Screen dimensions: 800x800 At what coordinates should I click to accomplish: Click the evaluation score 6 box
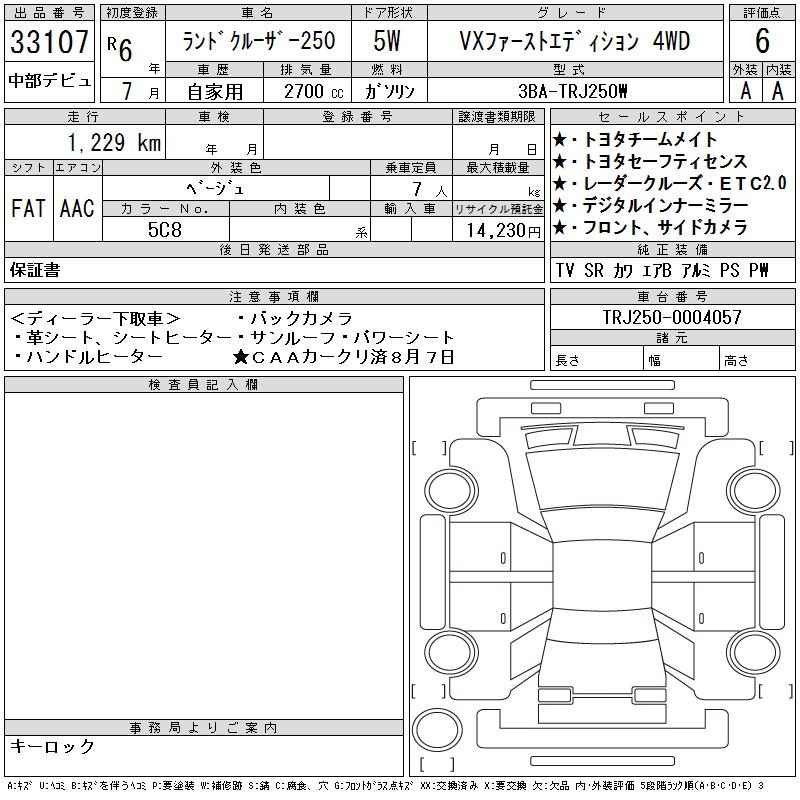[x=762, y=41]
